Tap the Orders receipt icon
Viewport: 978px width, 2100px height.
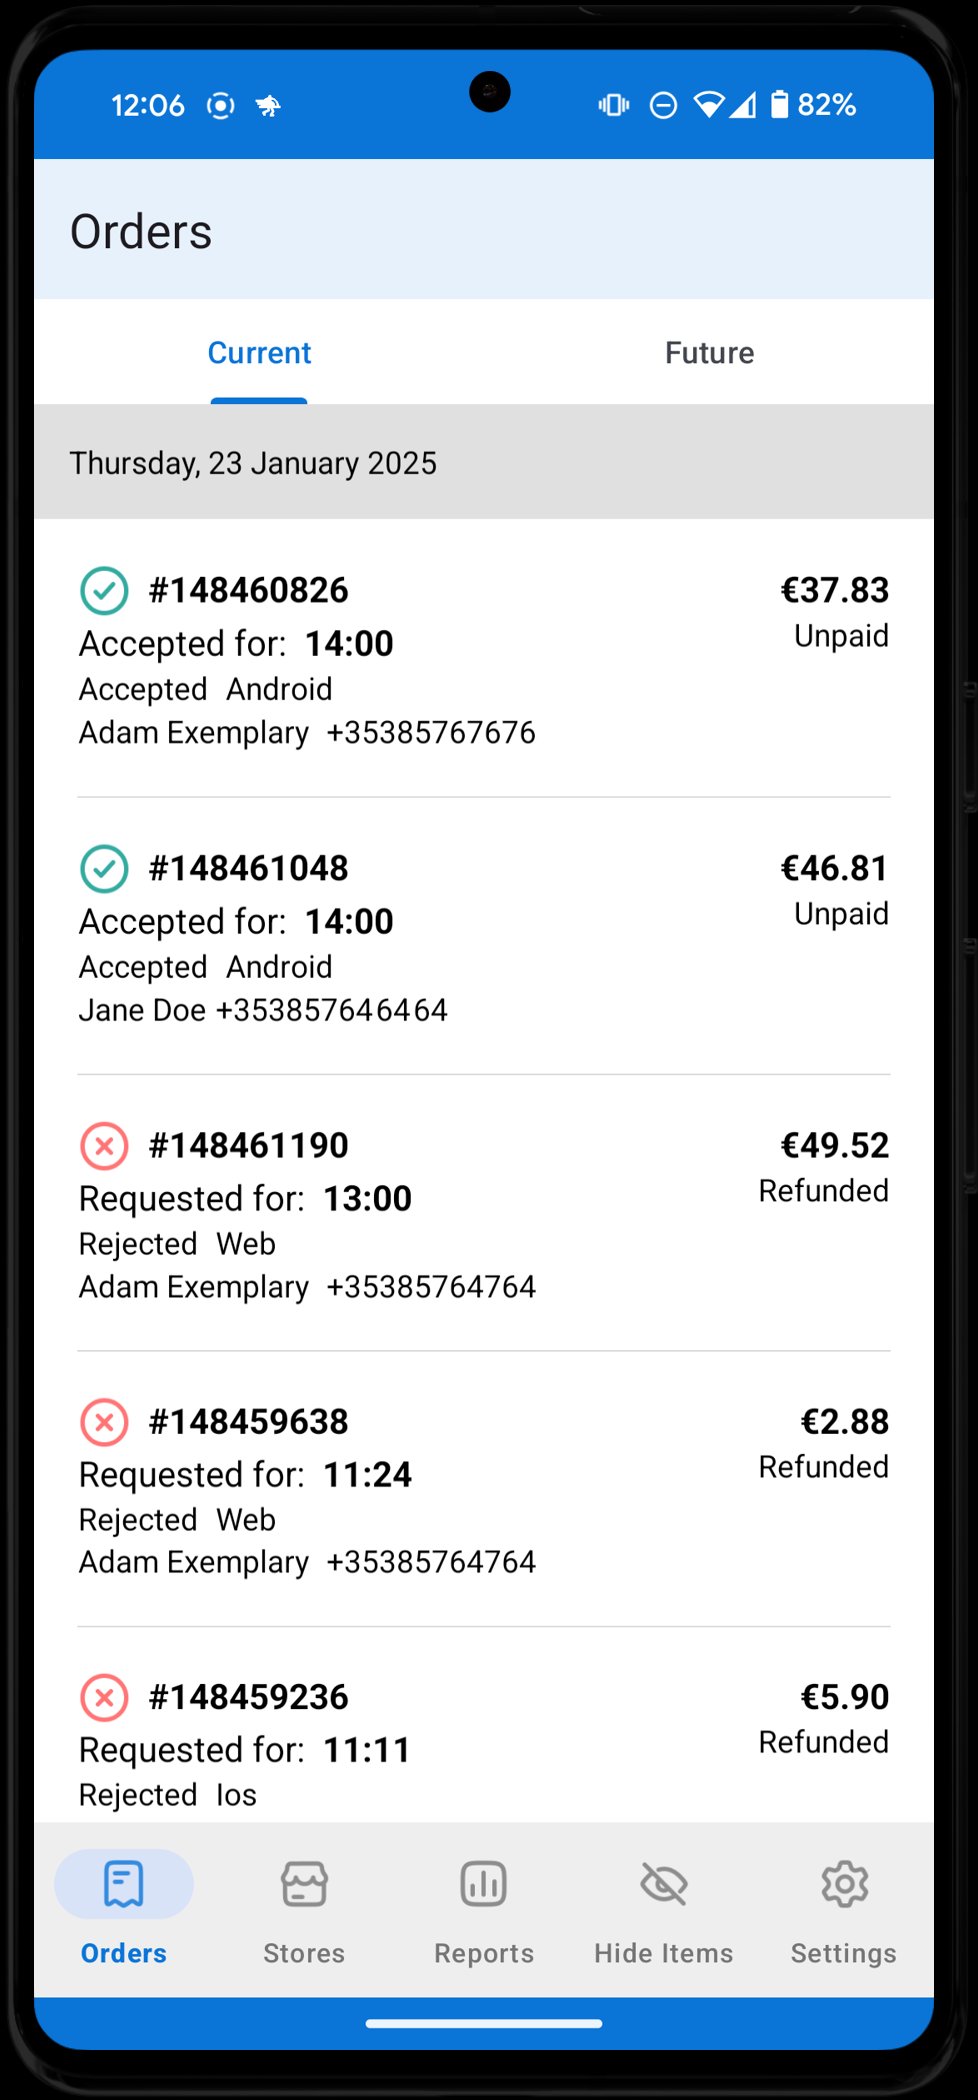[x=124, y=1885]
